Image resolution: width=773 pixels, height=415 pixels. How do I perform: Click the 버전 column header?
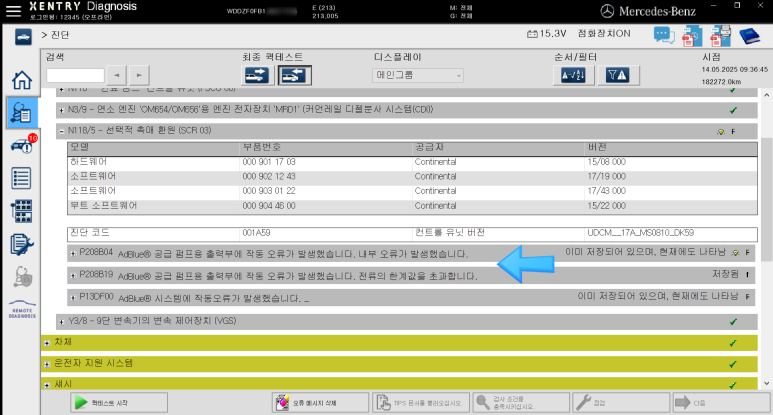tap(597, 147)
